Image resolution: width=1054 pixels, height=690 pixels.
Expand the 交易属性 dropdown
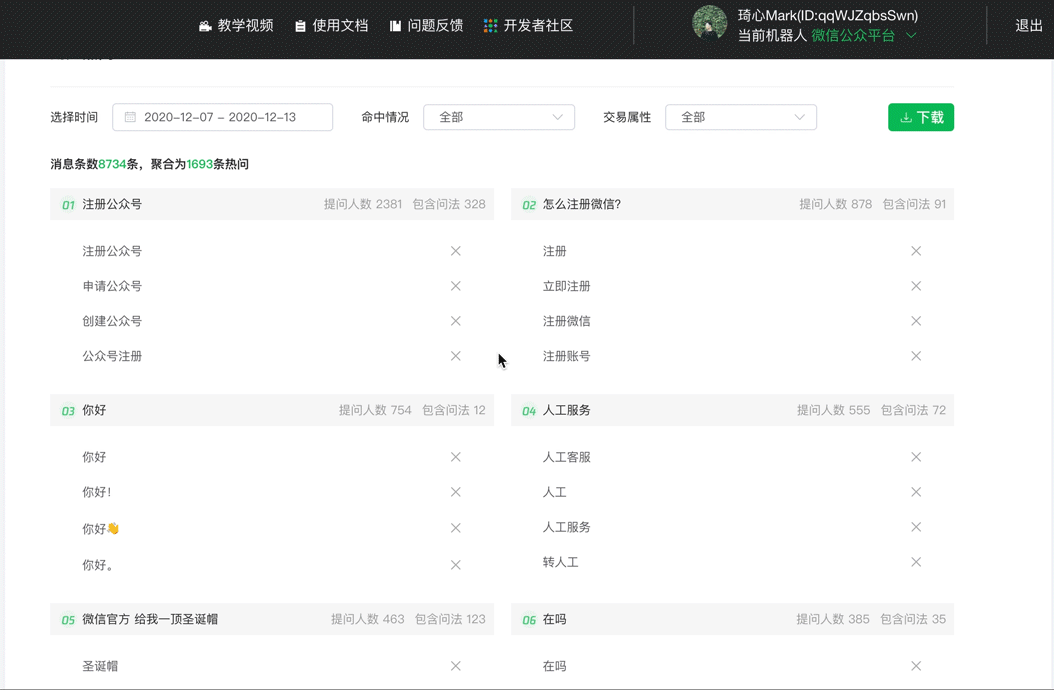741,117
